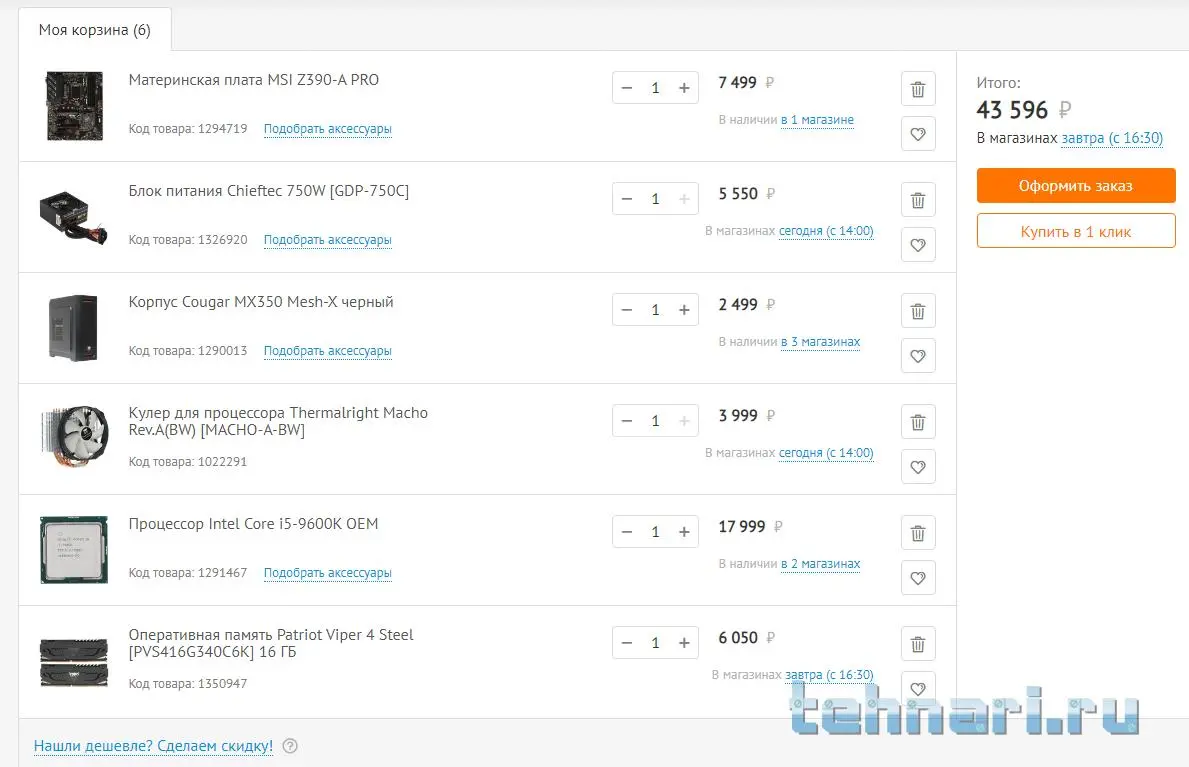The image size is (1189, 767).
Task: Click quantity field of Intel Core i5-9600K
Action: (x=655, y=532)
